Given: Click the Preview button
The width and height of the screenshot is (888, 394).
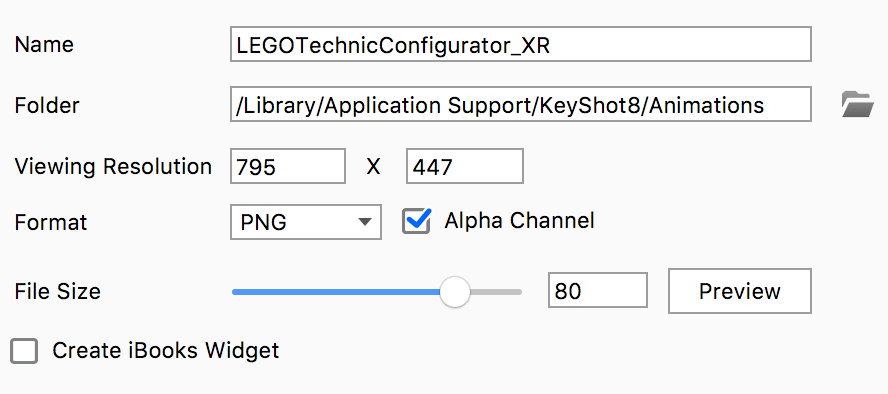Looking at the screenshot, I should [x=740, y=291].
